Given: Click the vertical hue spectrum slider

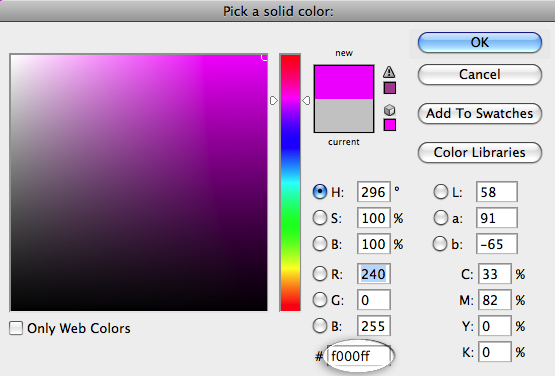Looking at the screenshot, I should coord(290,183).
